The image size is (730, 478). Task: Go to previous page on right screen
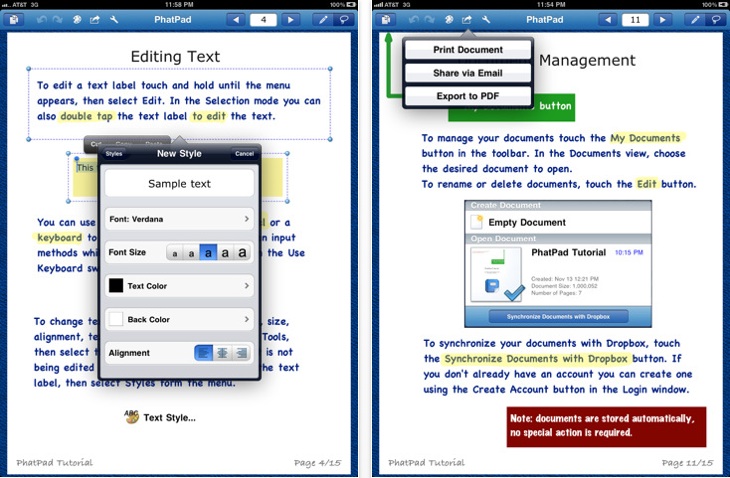tap(608, 20)
